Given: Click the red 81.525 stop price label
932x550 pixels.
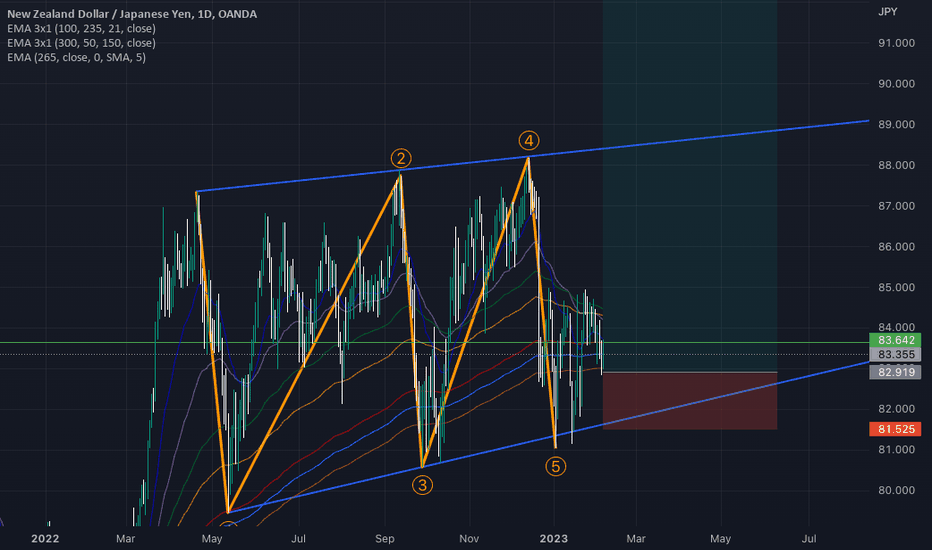Looking at the screenshot, I should click(895, 429).
